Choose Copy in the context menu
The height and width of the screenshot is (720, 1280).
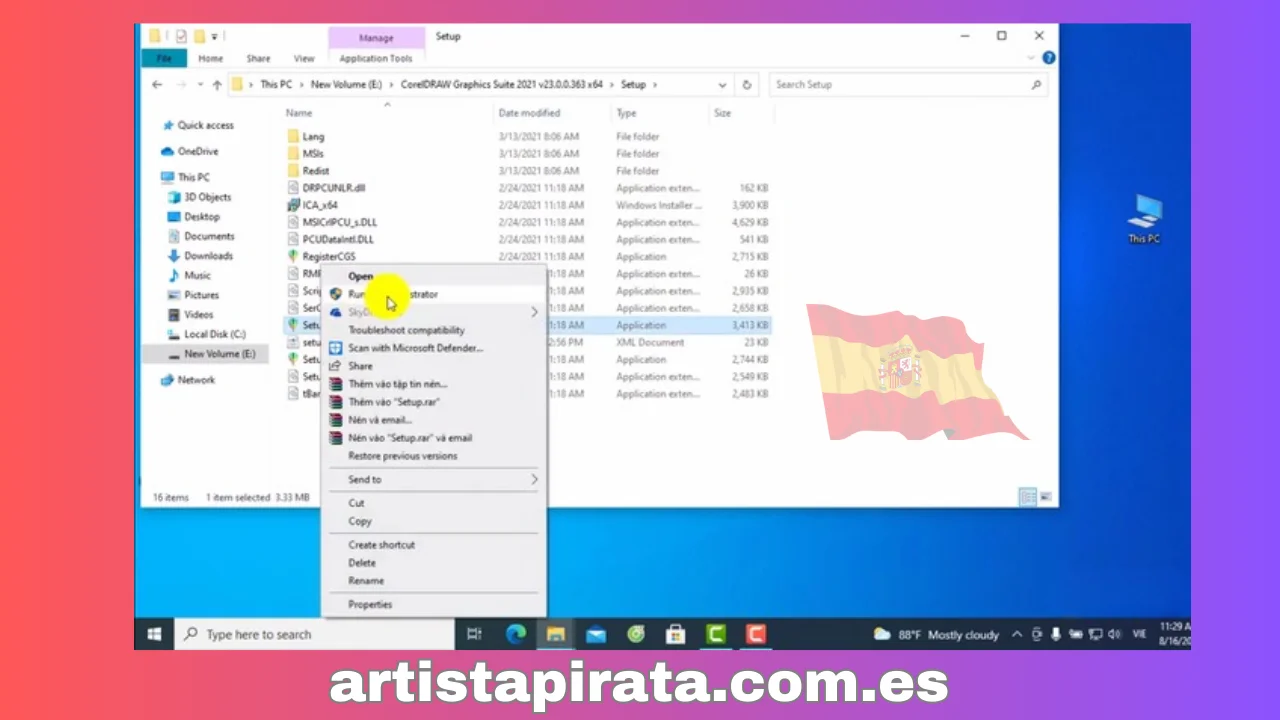coord(434,521)
